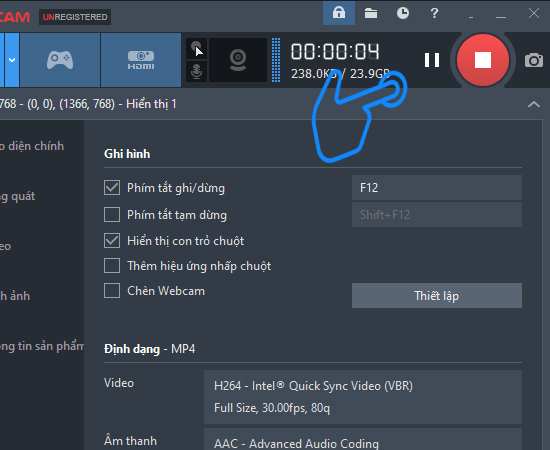The image size is (550, 450).
Task: Toggle the webcam overlay icon
Action: (238, 60)
